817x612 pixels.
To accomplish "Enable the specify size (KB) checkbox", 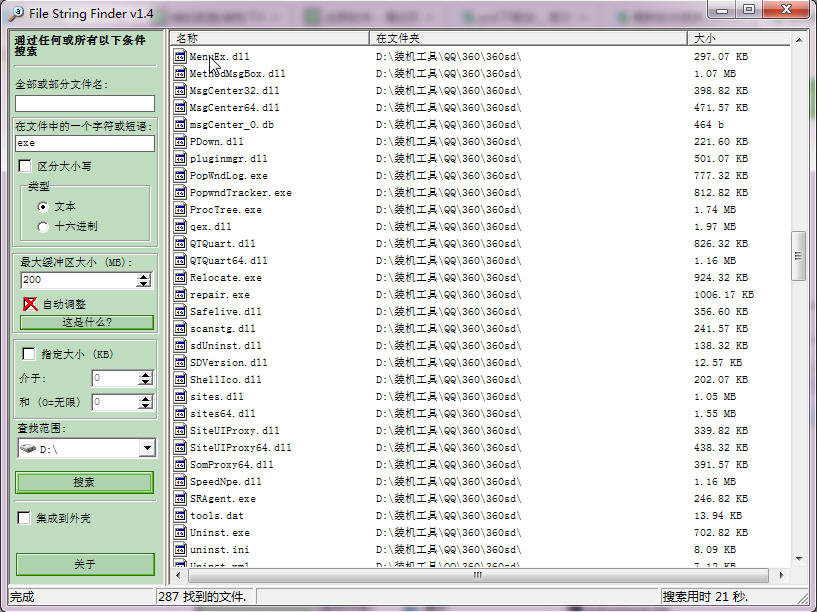I will [x=28, y=354].
